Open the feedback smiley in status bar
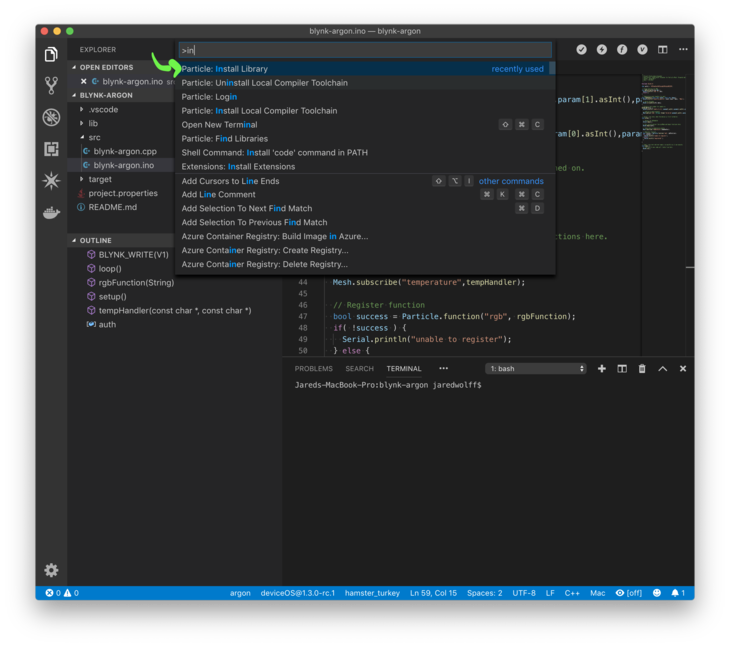This screenshot has width=730, height=647. click(657, 593)
